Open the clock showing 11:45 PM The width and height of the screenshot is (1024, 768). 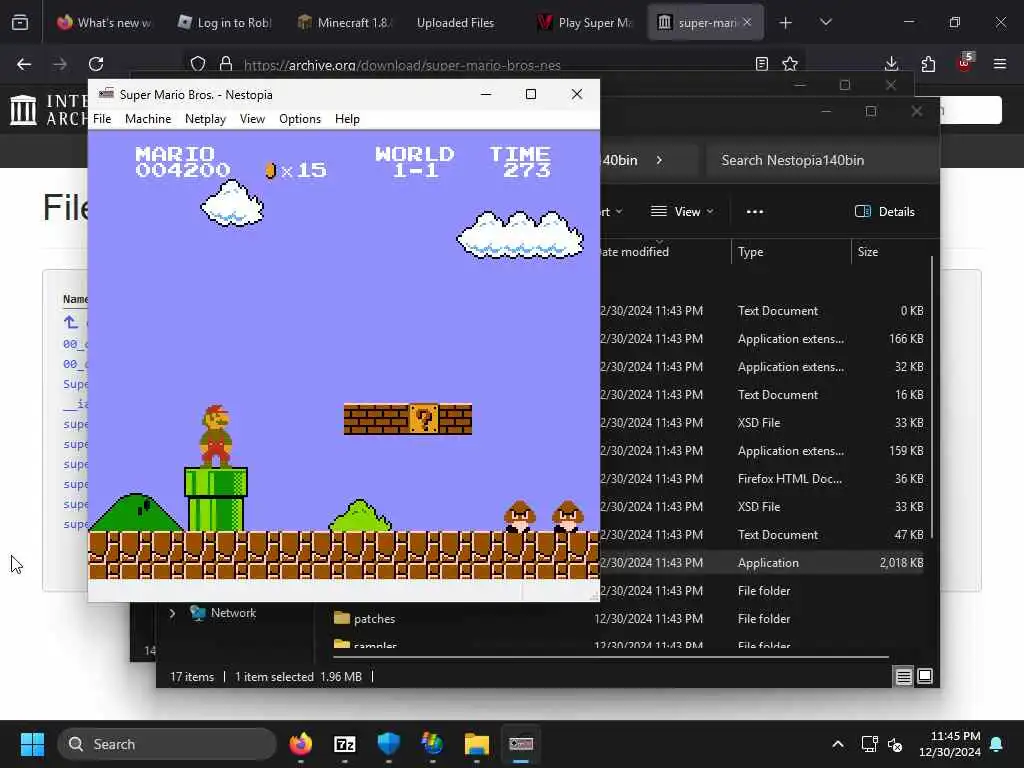click(x=950, y=744)
